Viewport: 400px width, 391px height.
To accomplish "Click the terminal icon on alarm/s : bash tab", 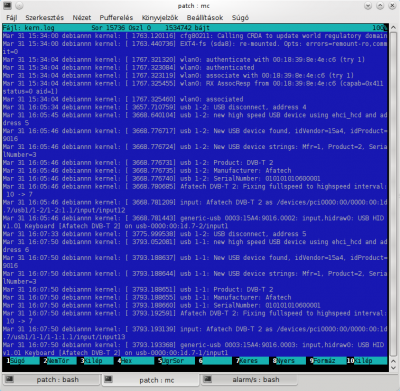I will point(208,379).
